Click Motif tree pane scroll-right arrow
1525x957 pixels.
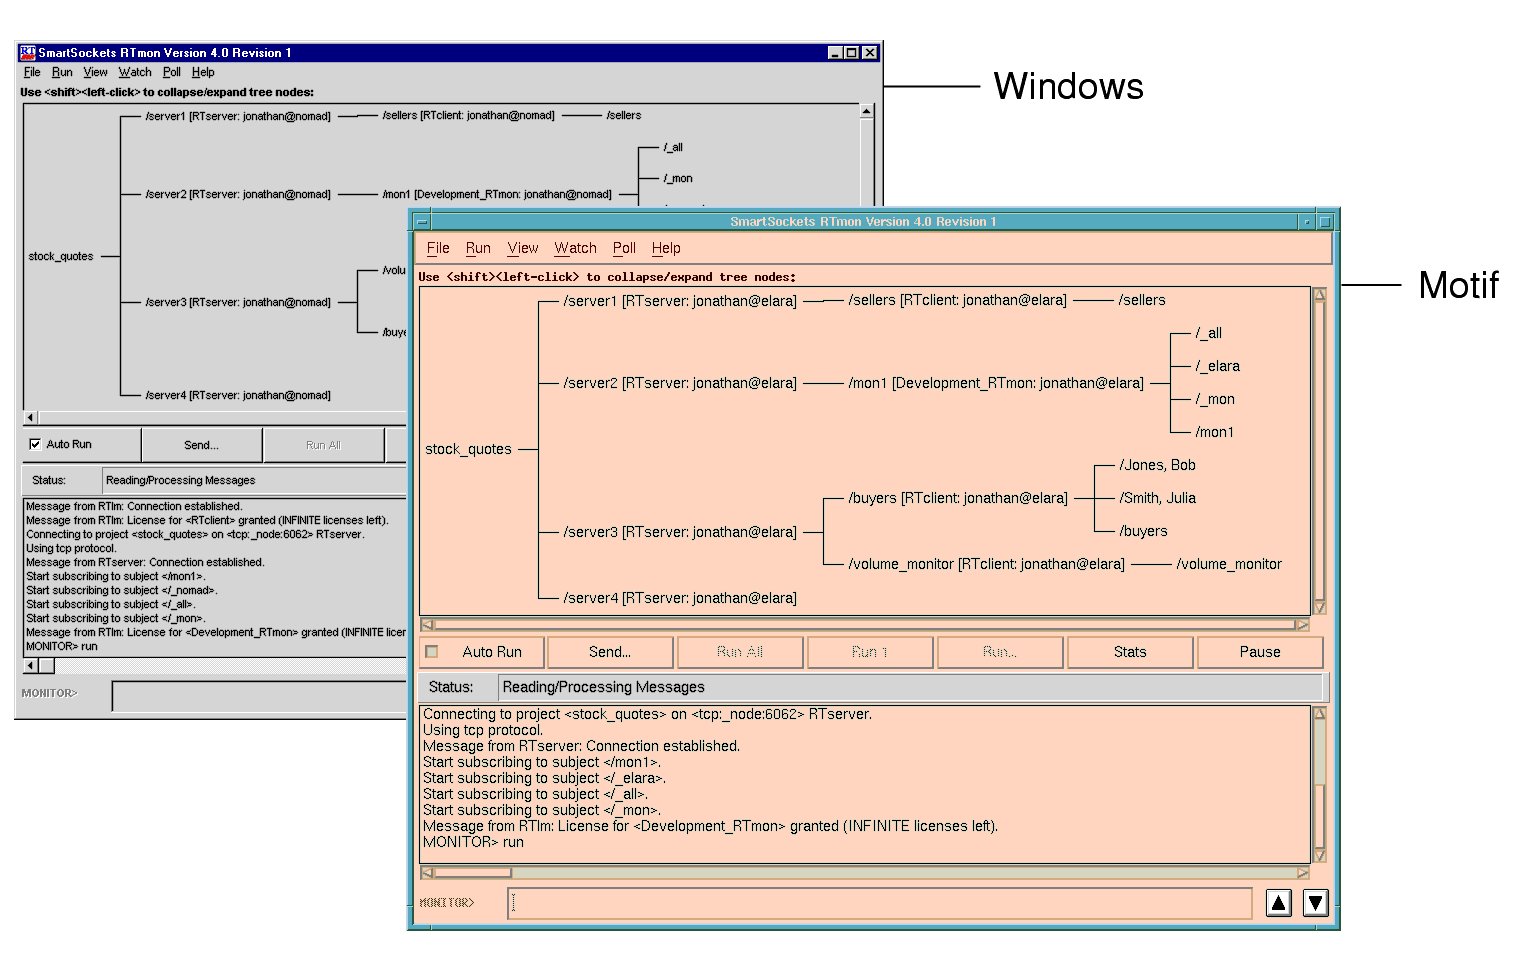(x=1302, y=625)
